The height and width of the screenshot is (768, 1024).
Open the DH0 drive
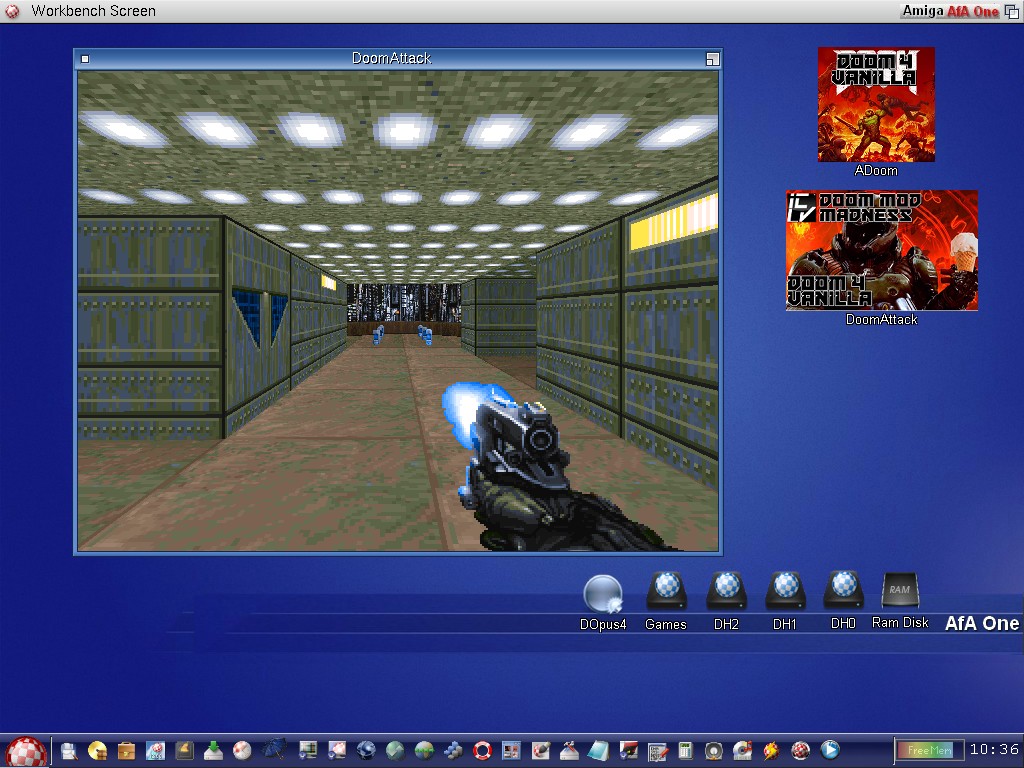click(x=843, y=591)
